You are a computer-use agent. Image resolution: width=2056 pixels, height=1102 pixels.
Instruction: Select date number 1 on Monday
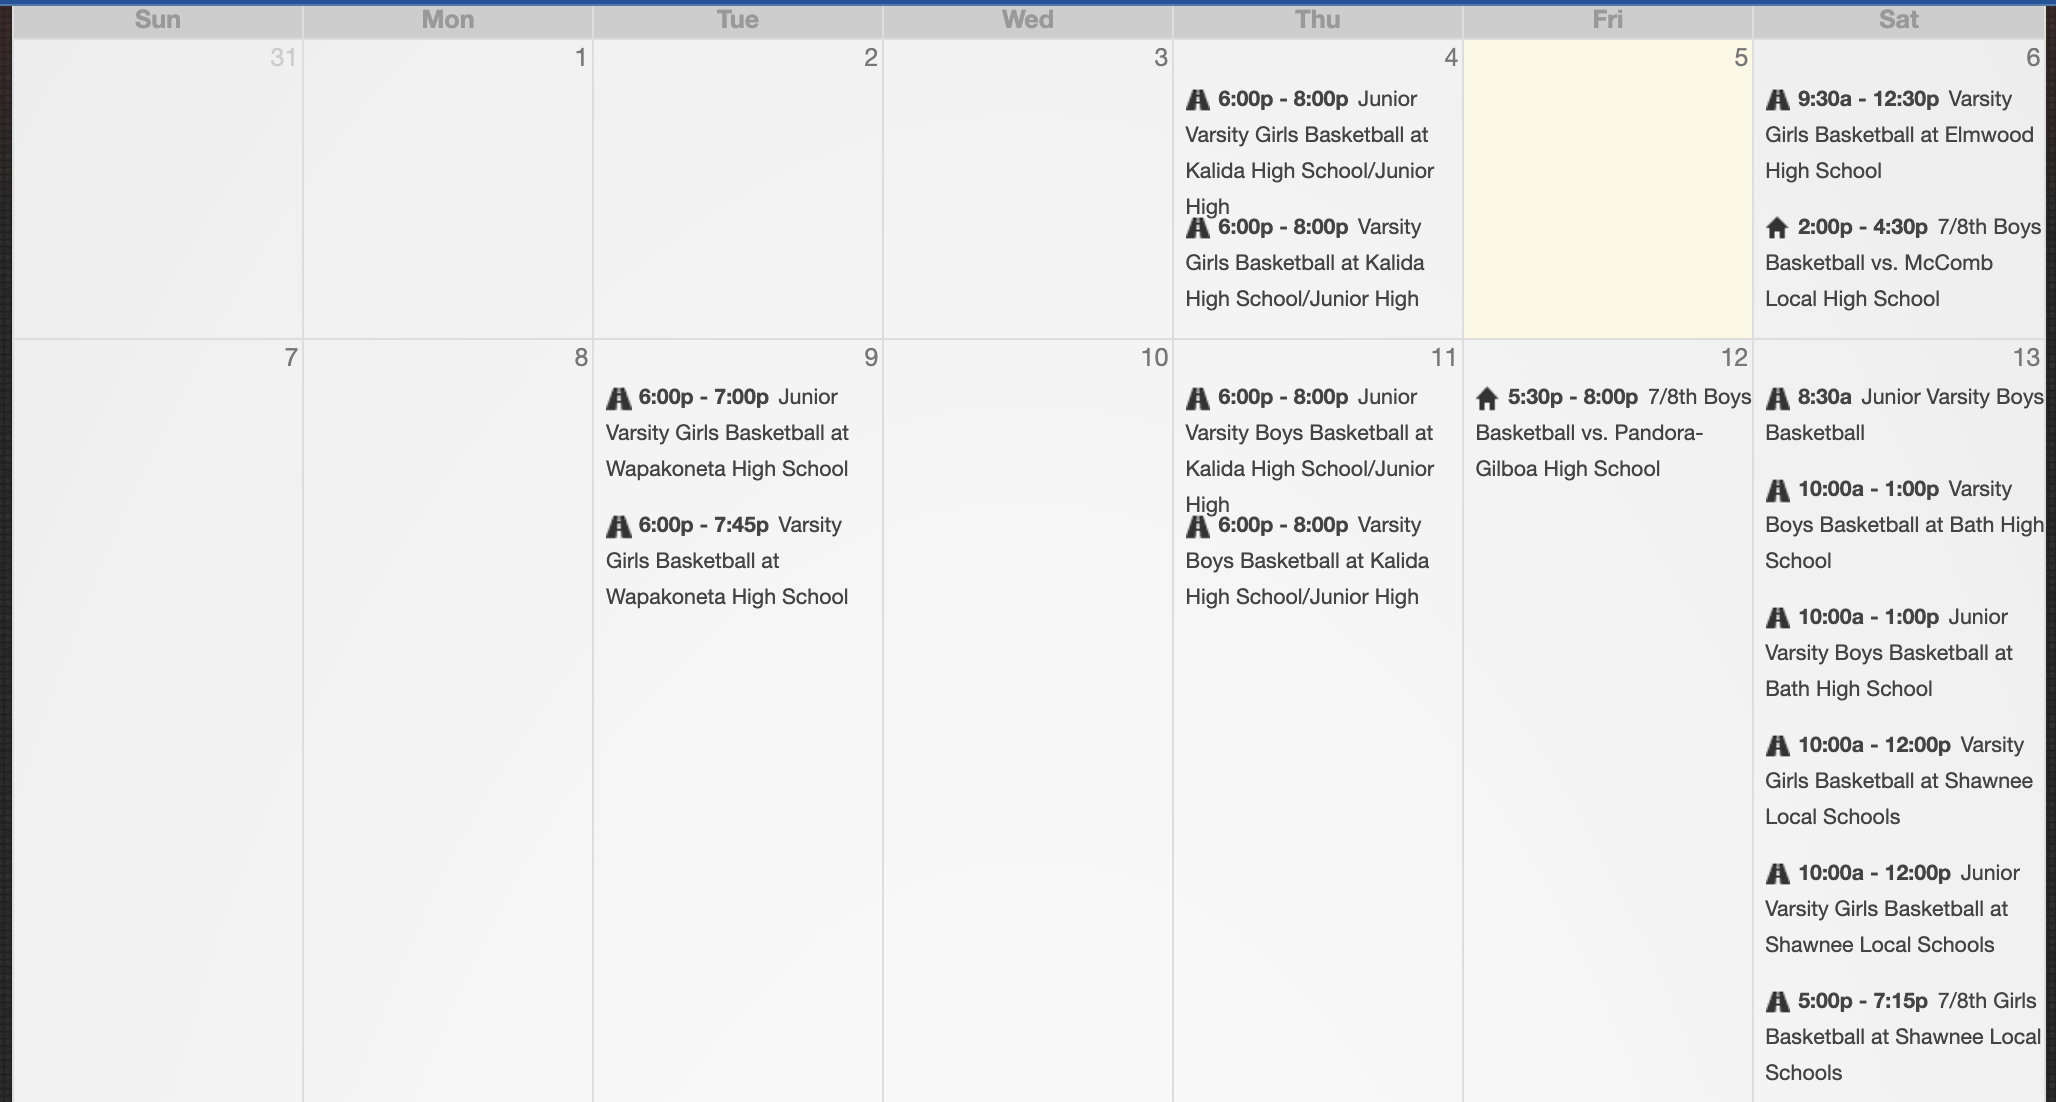click(x=580, y=58)
